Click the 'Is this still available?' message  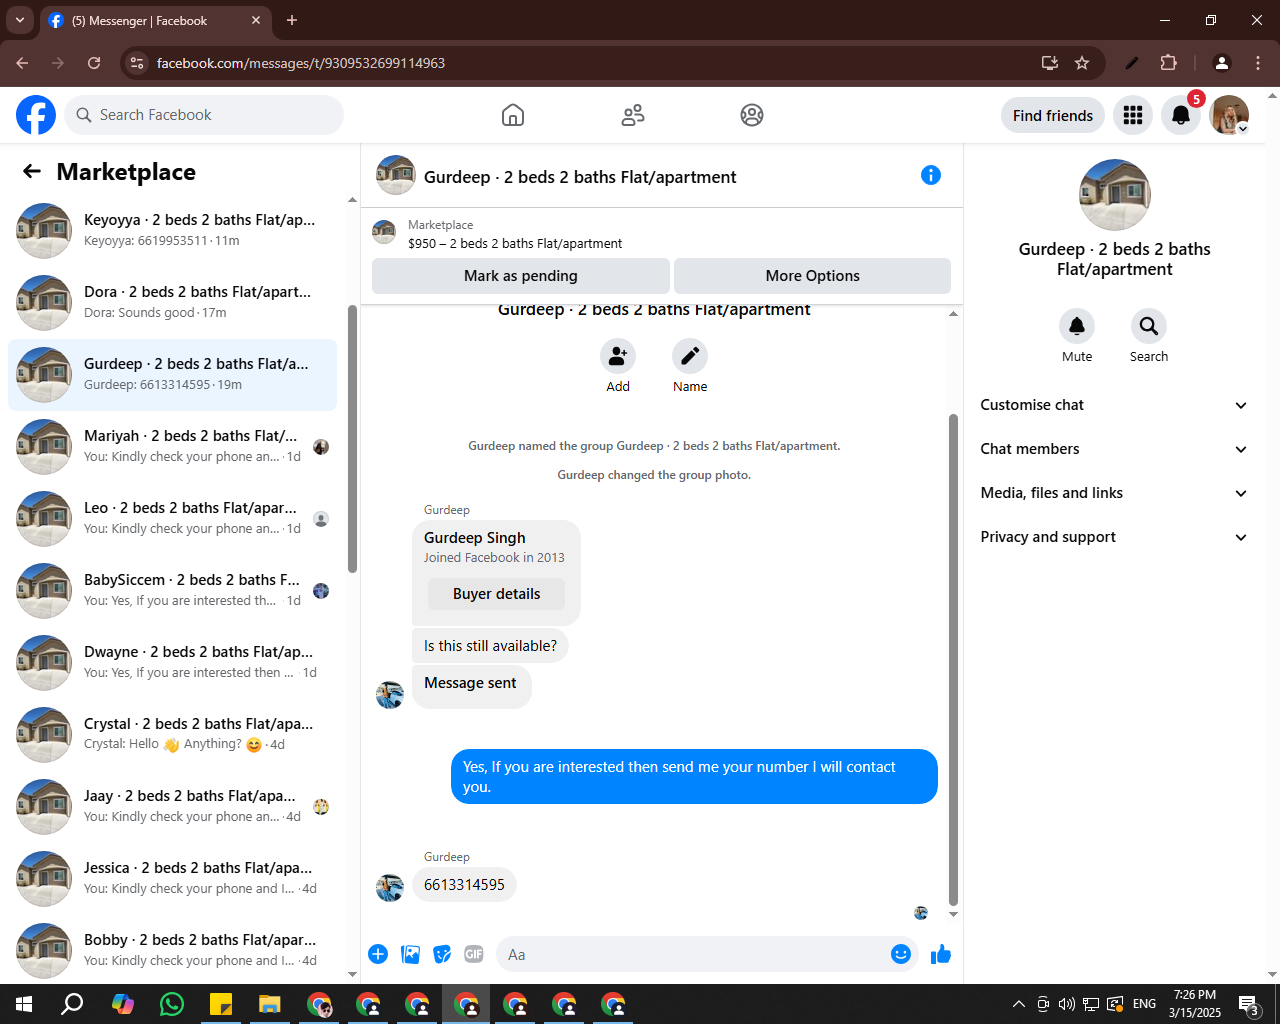490,646
